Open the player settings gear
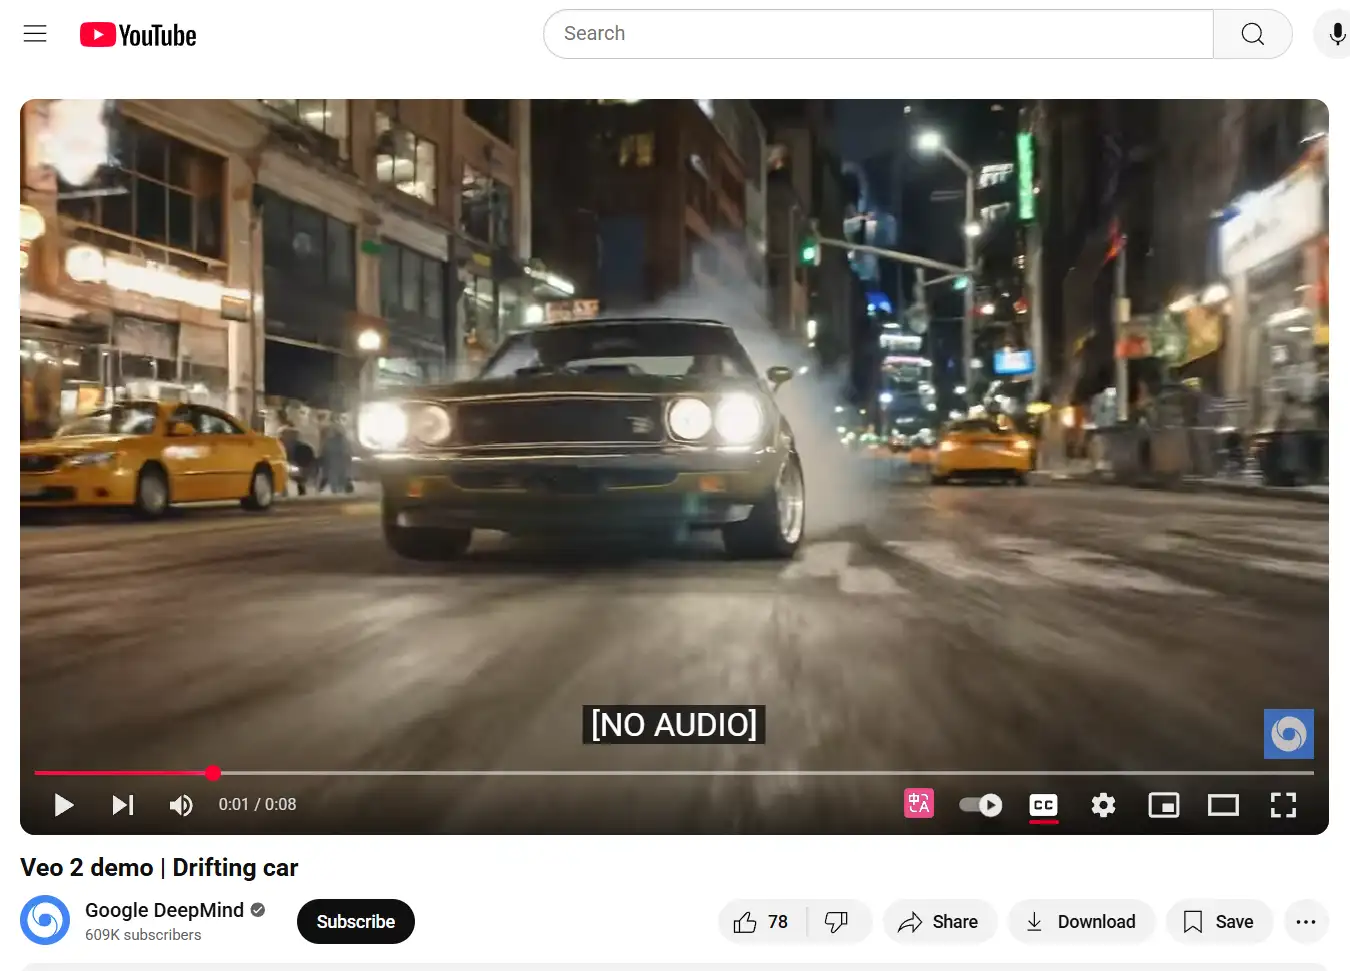1350x971 pixels. pos(1103,805)
